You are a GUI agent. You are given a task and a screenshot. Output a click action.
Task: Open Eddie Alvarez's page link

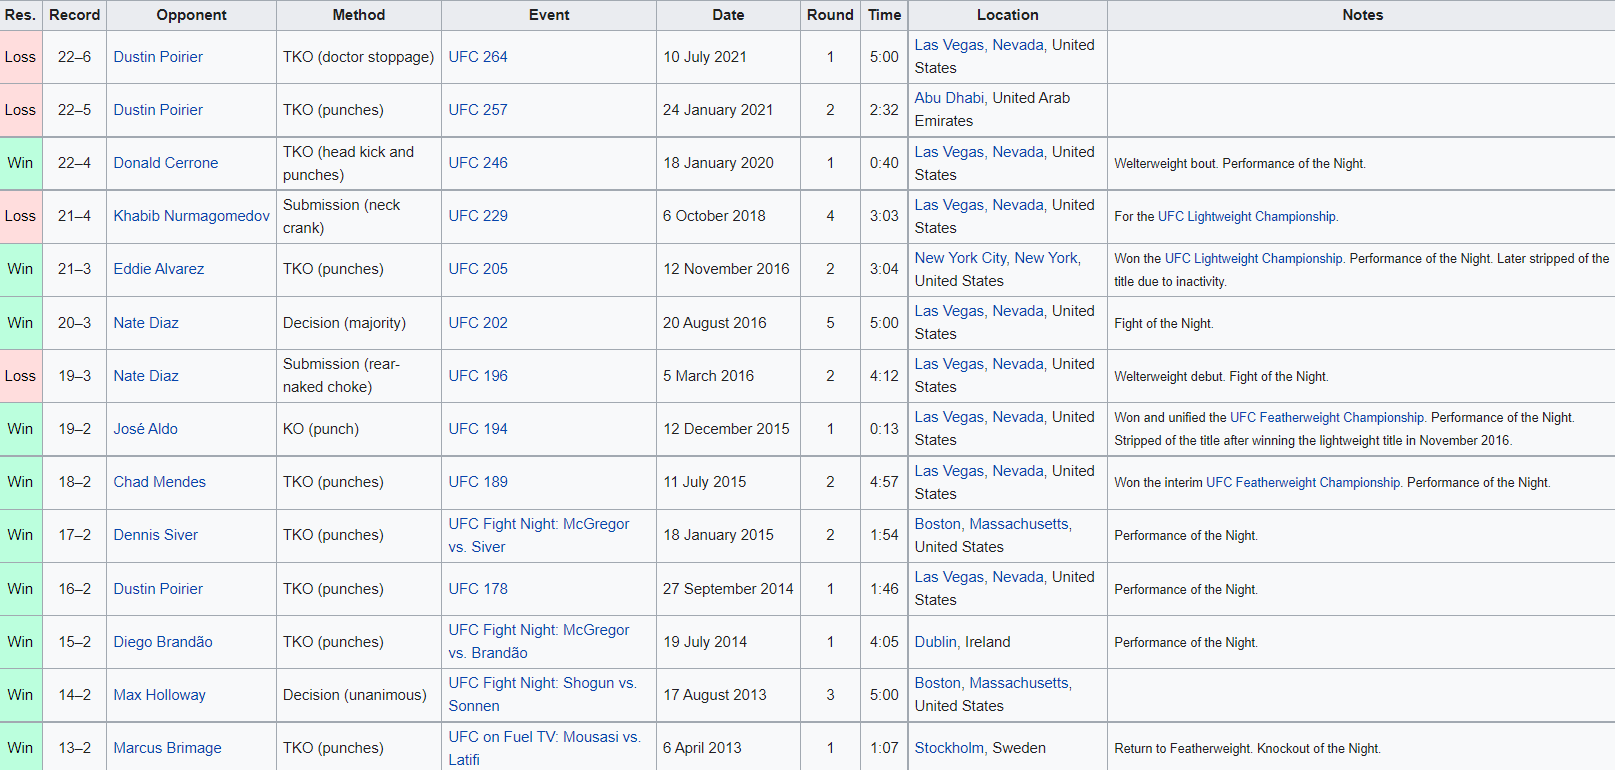click(158, 269)
